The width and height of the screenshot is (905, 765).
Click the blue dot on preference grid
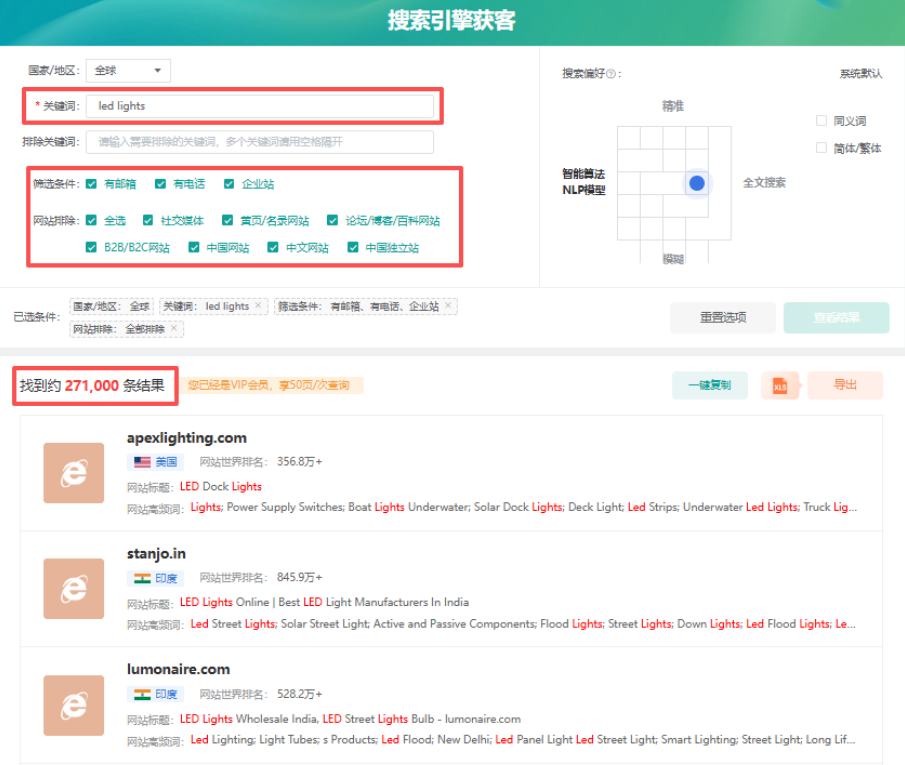[x=697, y=183]
